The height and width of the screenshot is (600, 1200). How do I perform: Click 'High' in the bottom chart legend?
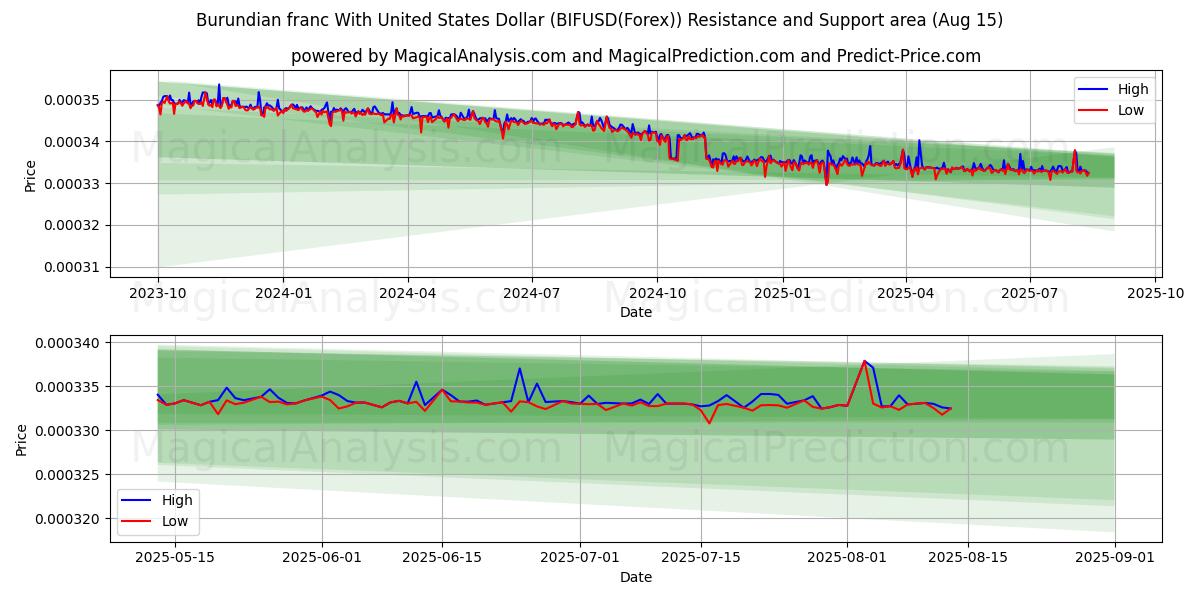(177, 500)
